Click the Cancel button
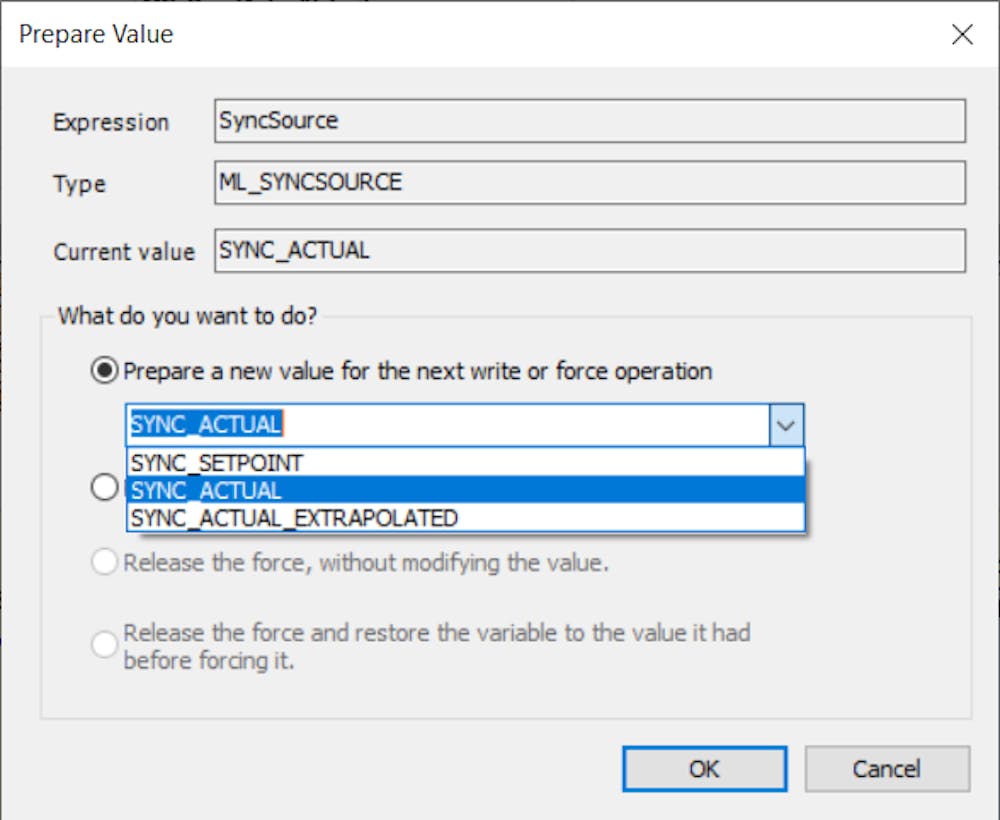The image size is (1000, 820). [x=887, y=768]
